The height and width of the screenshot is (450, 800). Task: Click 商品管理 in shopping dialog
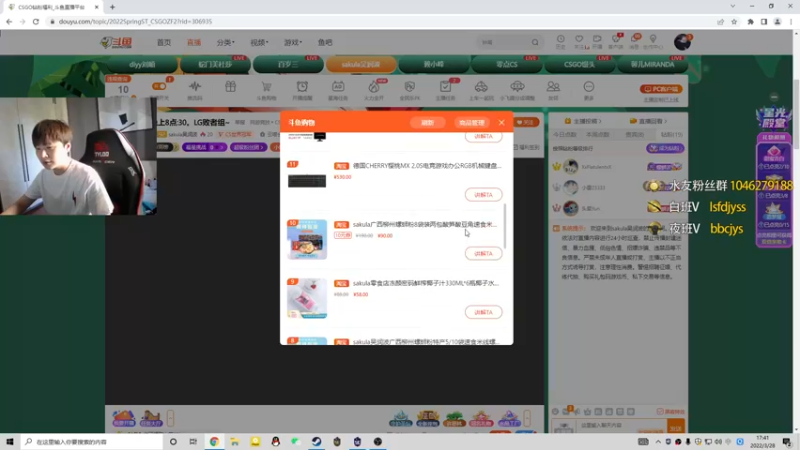pyautogui.click(x=471, y=122)
